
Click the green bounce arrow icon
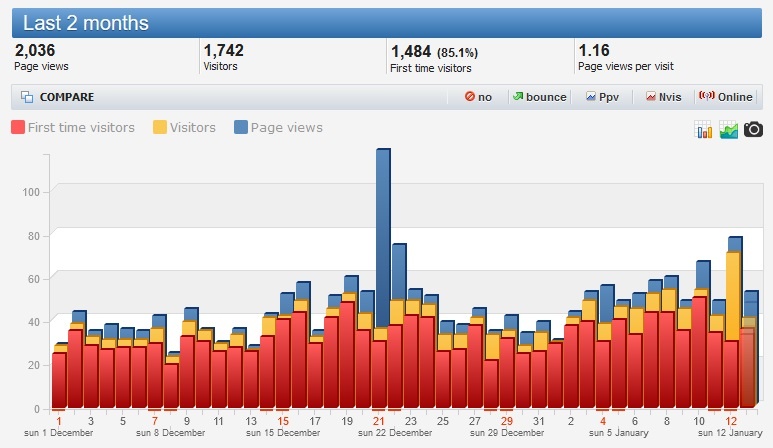(518, 96)
